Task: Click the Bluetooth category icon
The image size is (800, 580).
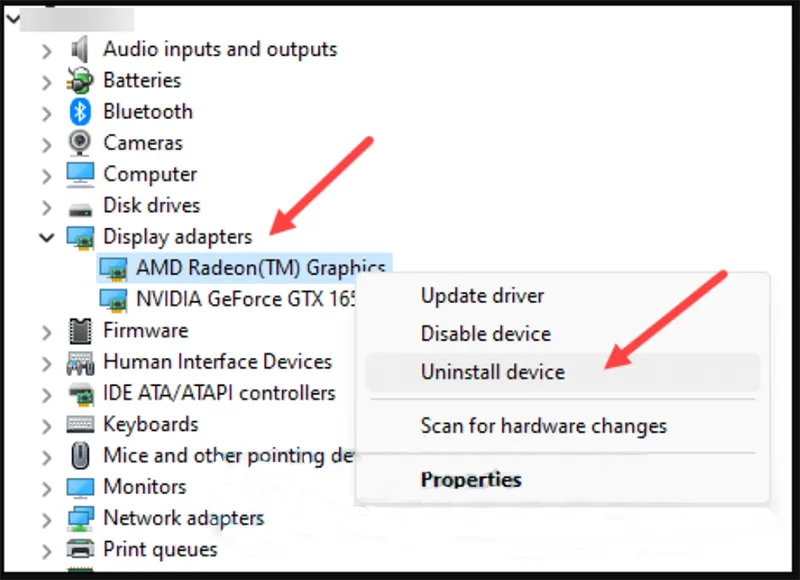Action: (x=80, y=111)
